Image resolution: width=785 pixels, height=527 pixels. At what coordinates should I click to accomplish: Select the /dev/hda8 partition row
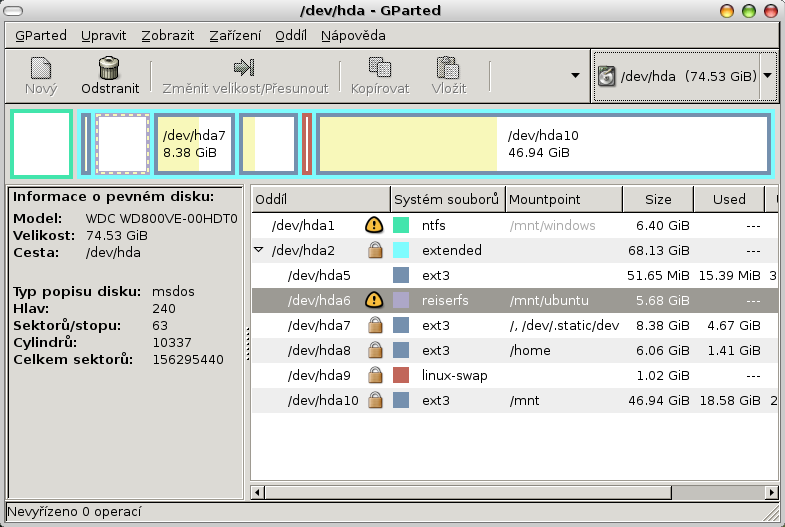click(515, 350)
